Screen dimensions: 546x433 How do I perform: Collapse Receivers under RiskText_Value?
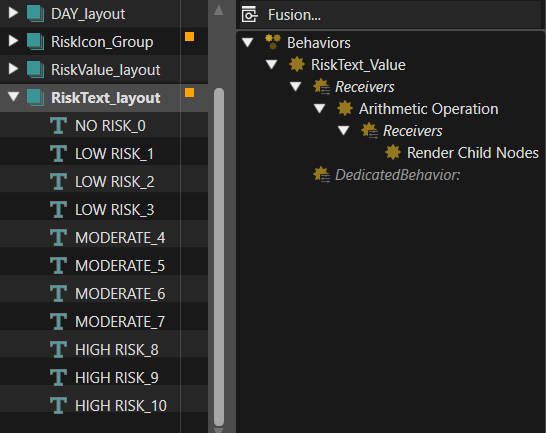(x=296, y=86)
